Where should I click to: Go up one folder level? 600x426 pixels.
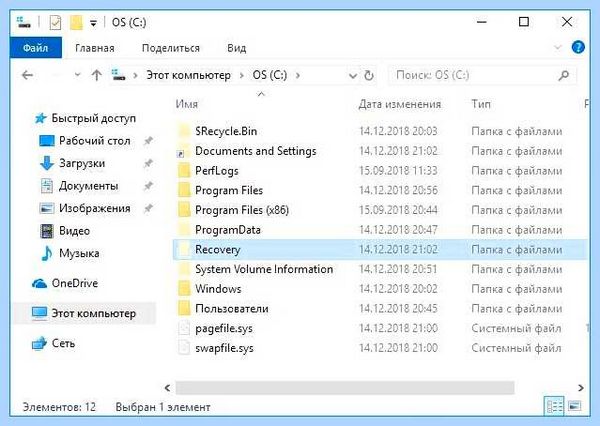(97, 75)
